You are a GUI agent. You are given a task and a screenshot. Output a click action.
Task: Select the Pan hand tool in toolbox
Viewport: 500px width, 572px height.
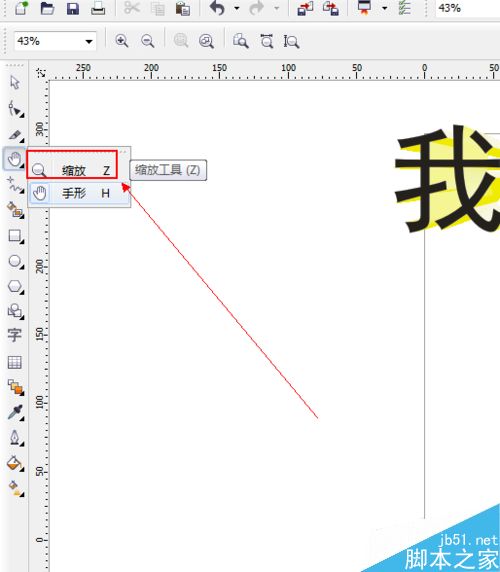15,159
